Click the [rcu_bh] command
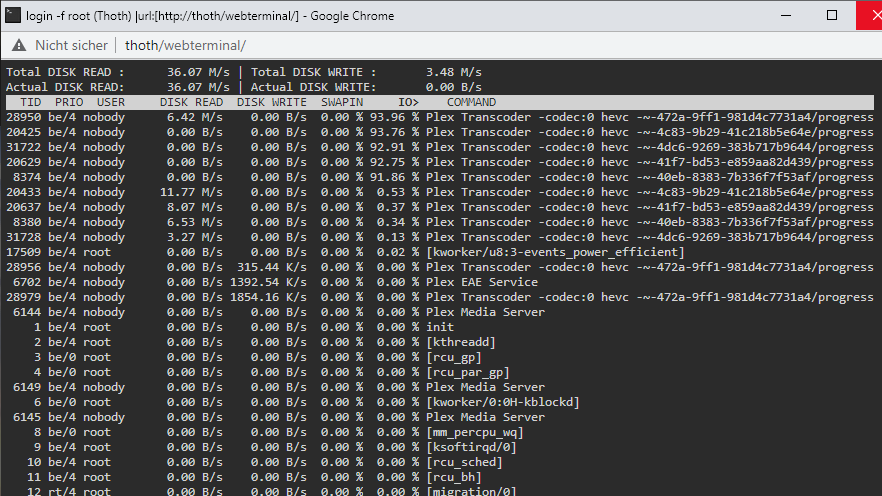 (x=454, y=477)
